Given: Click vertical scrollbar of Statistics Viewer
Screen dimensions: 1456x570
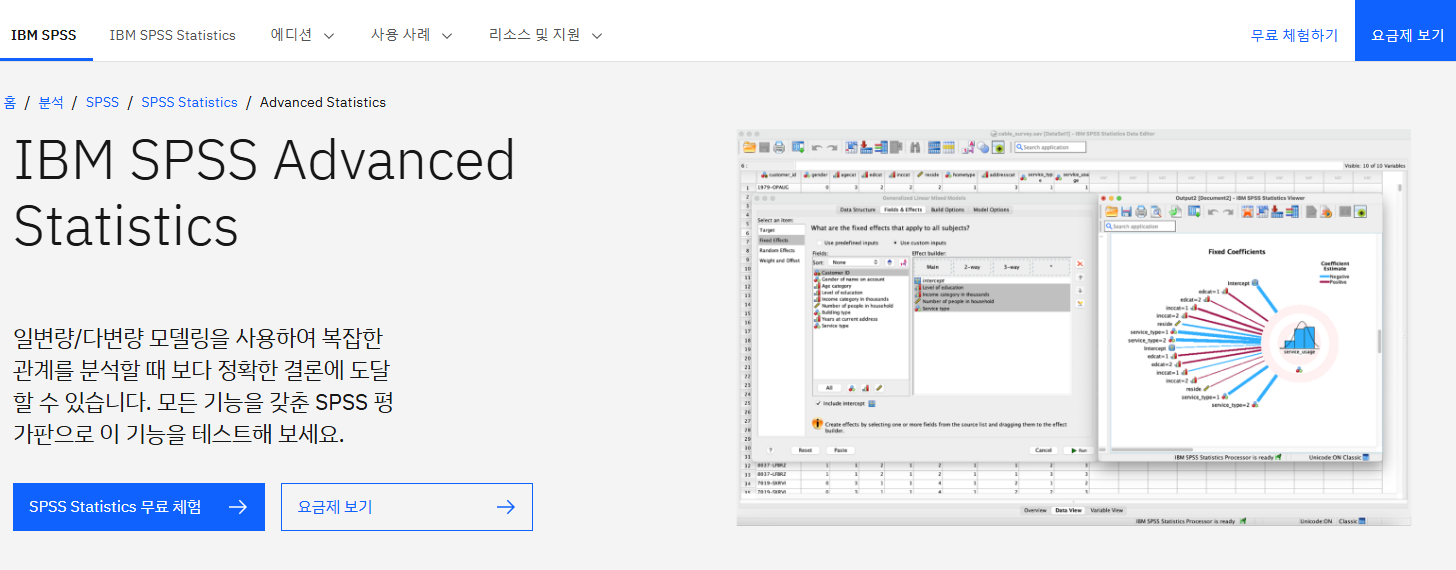Looking at the screenshot, I should coord(1378,340).
